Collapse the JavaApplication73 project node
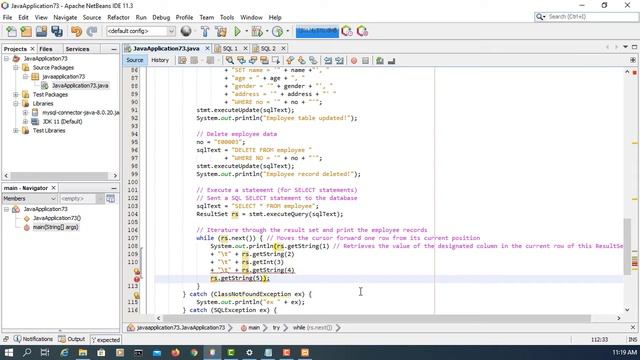Image resolution: width=640 pixels, height=360 pixels. click(x=7, y=59)
